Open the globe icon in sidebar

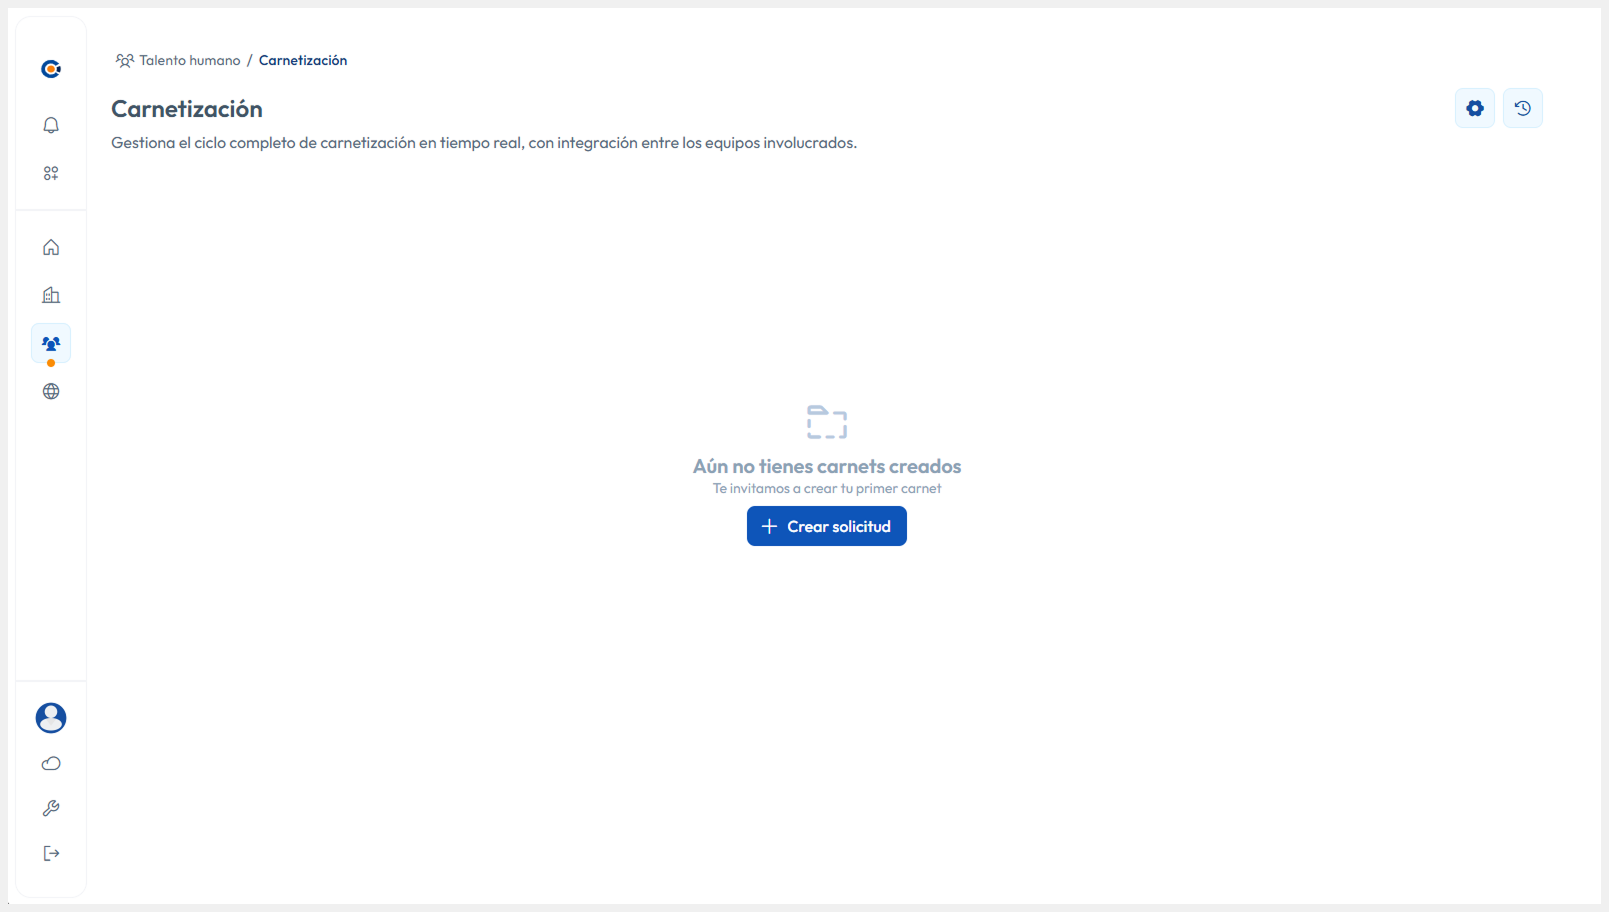(x=51, y=391)
